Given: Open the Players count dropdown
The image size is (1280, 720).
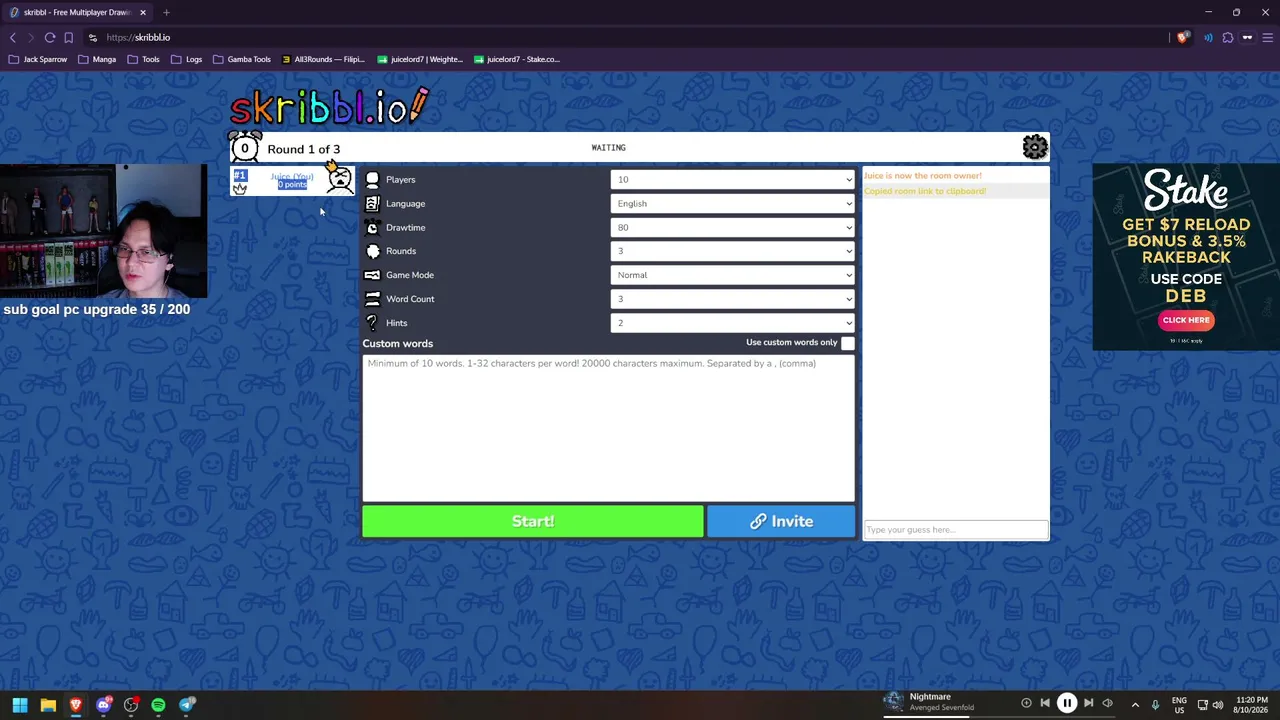Looking at the screenshot, I should (x=733, y=180).
